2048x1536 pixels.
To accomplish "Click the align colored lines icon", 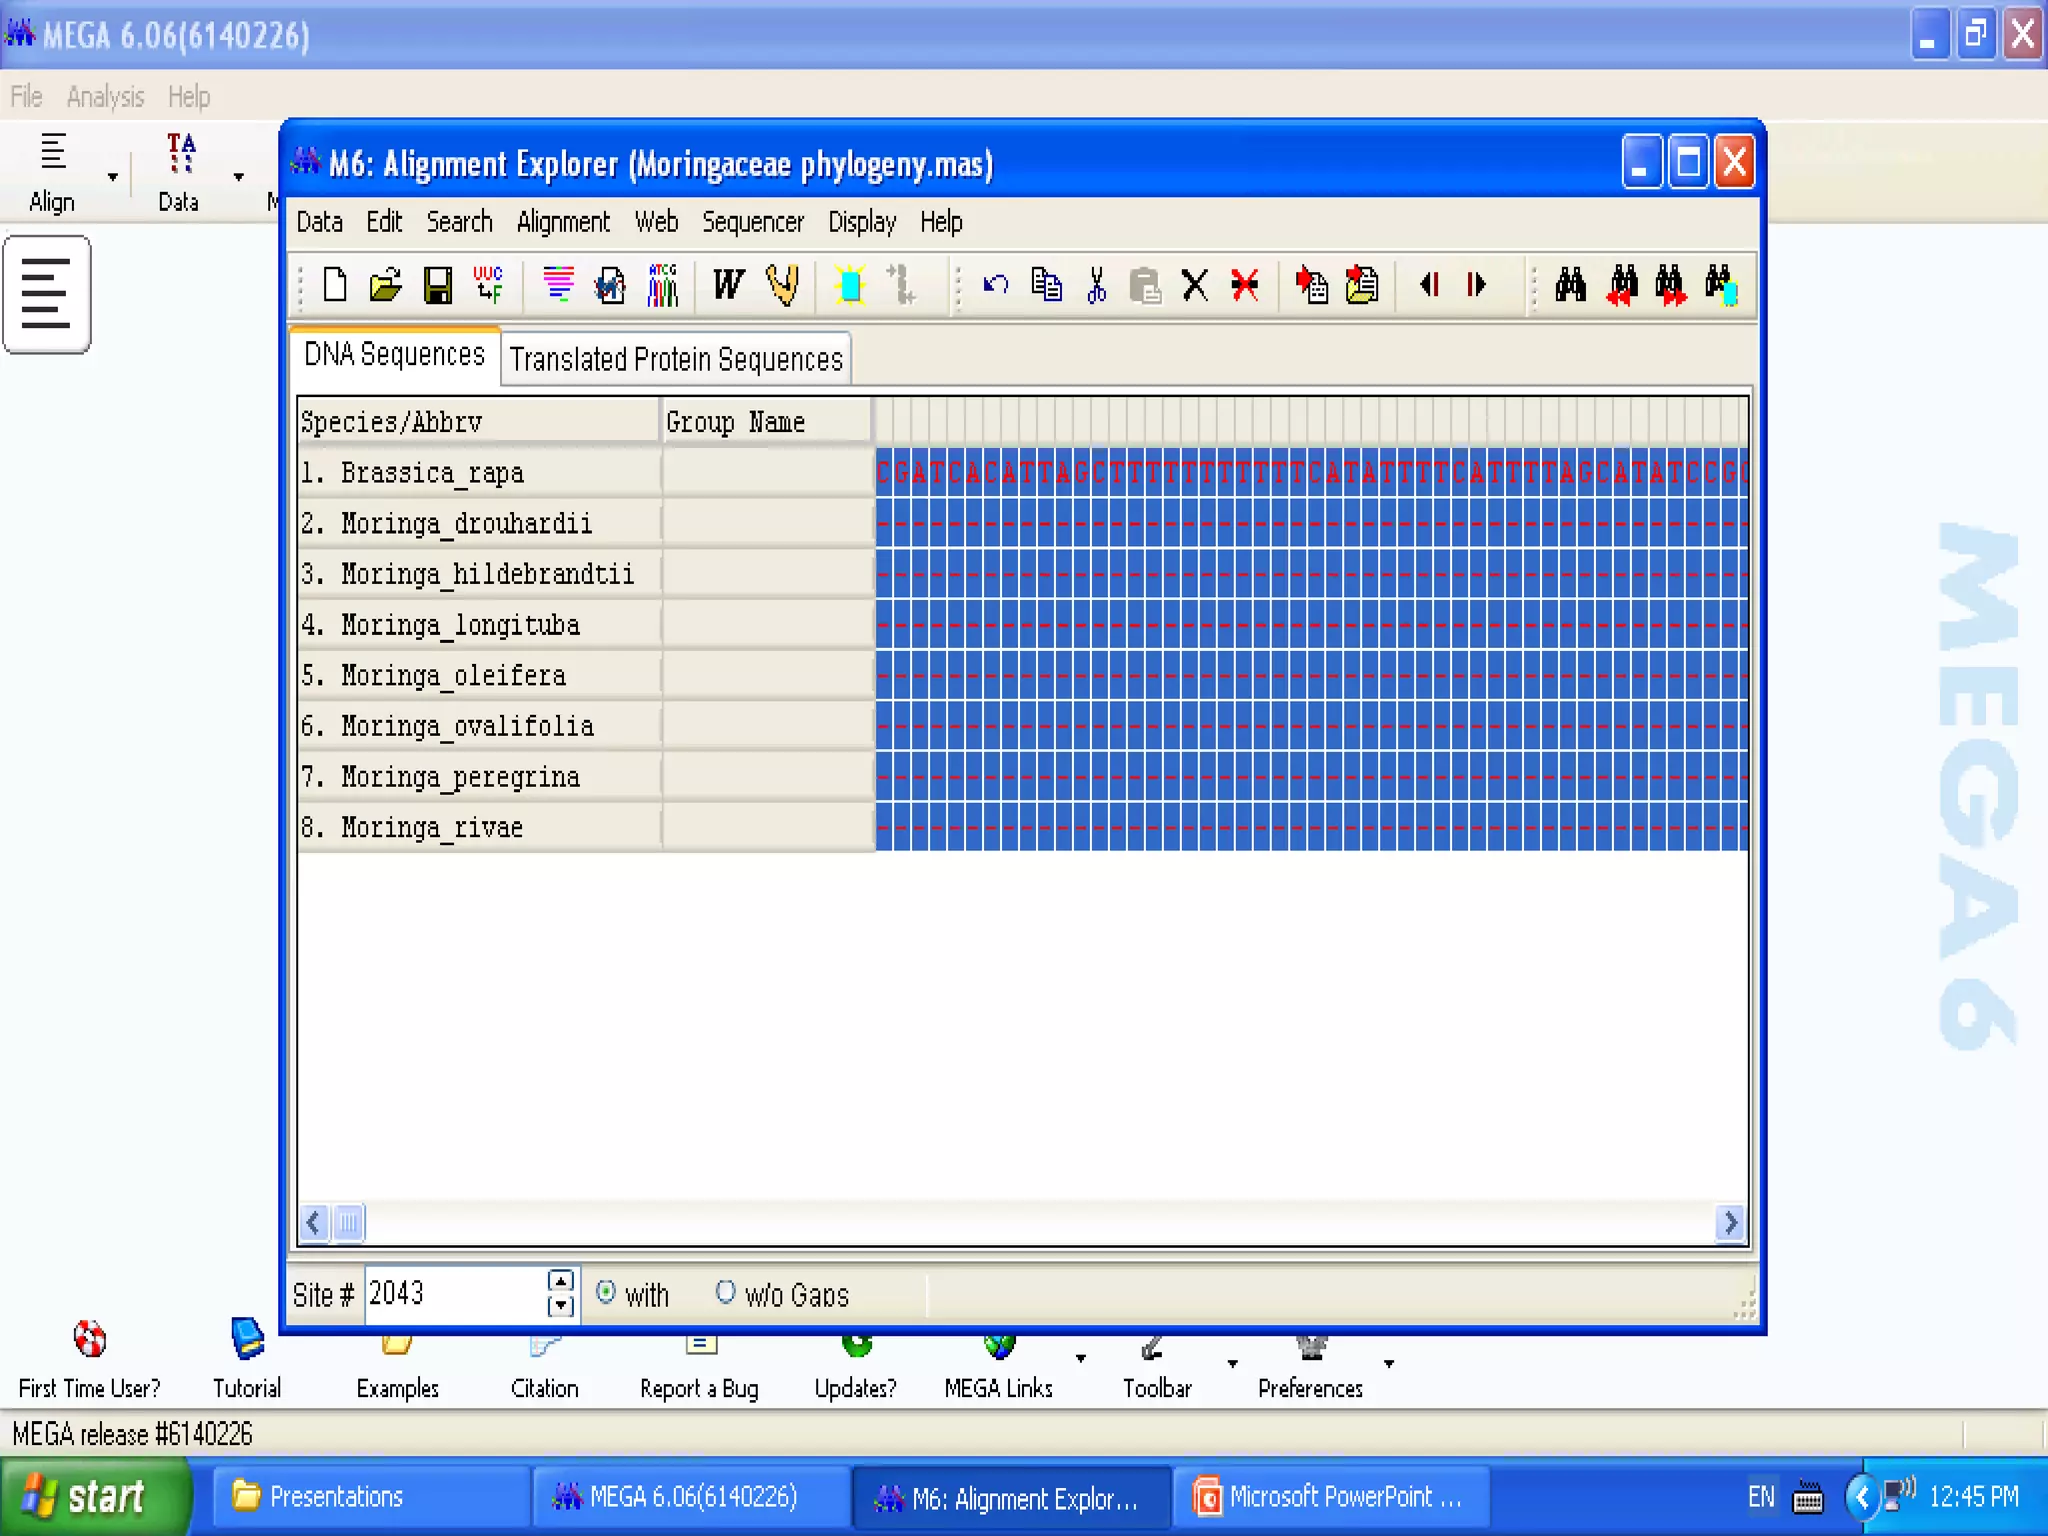I will (x=558, y=285).
